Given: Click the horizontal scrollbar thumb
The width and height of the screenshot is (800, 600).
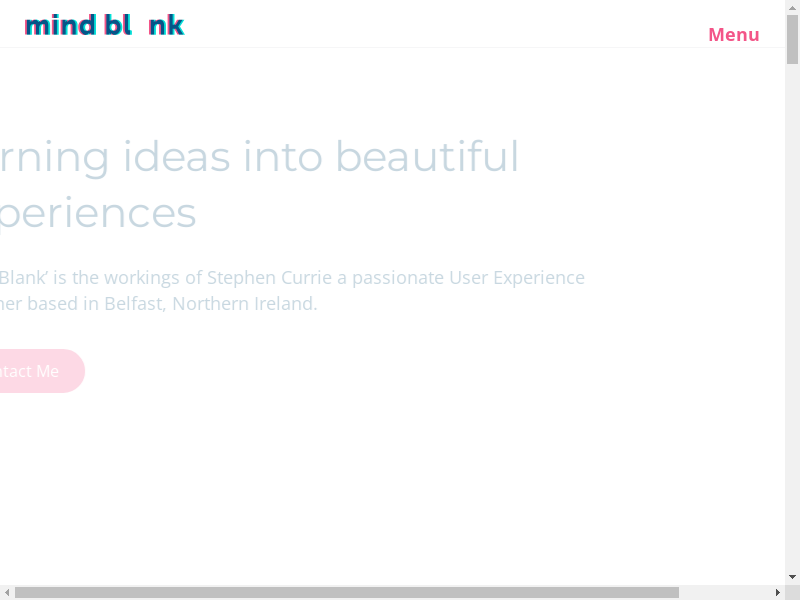Looking at the screenshot, I should coord(345,592).
